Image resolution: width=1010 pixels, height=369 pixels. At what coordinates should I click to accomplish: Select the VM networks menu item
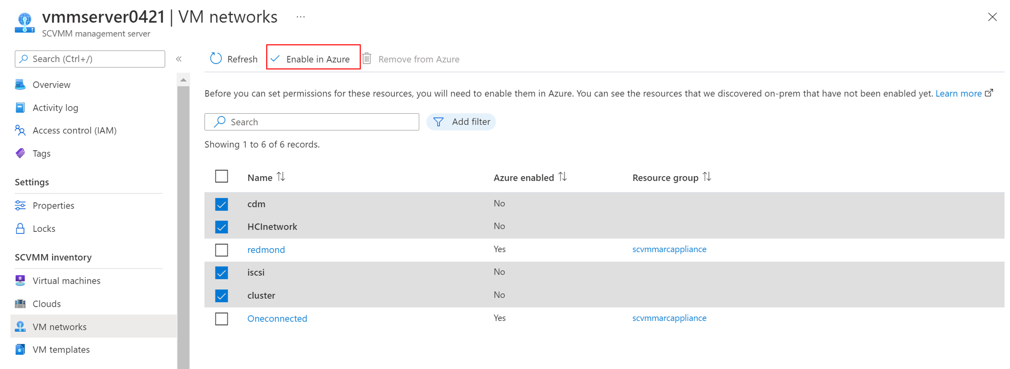point(94,326)
